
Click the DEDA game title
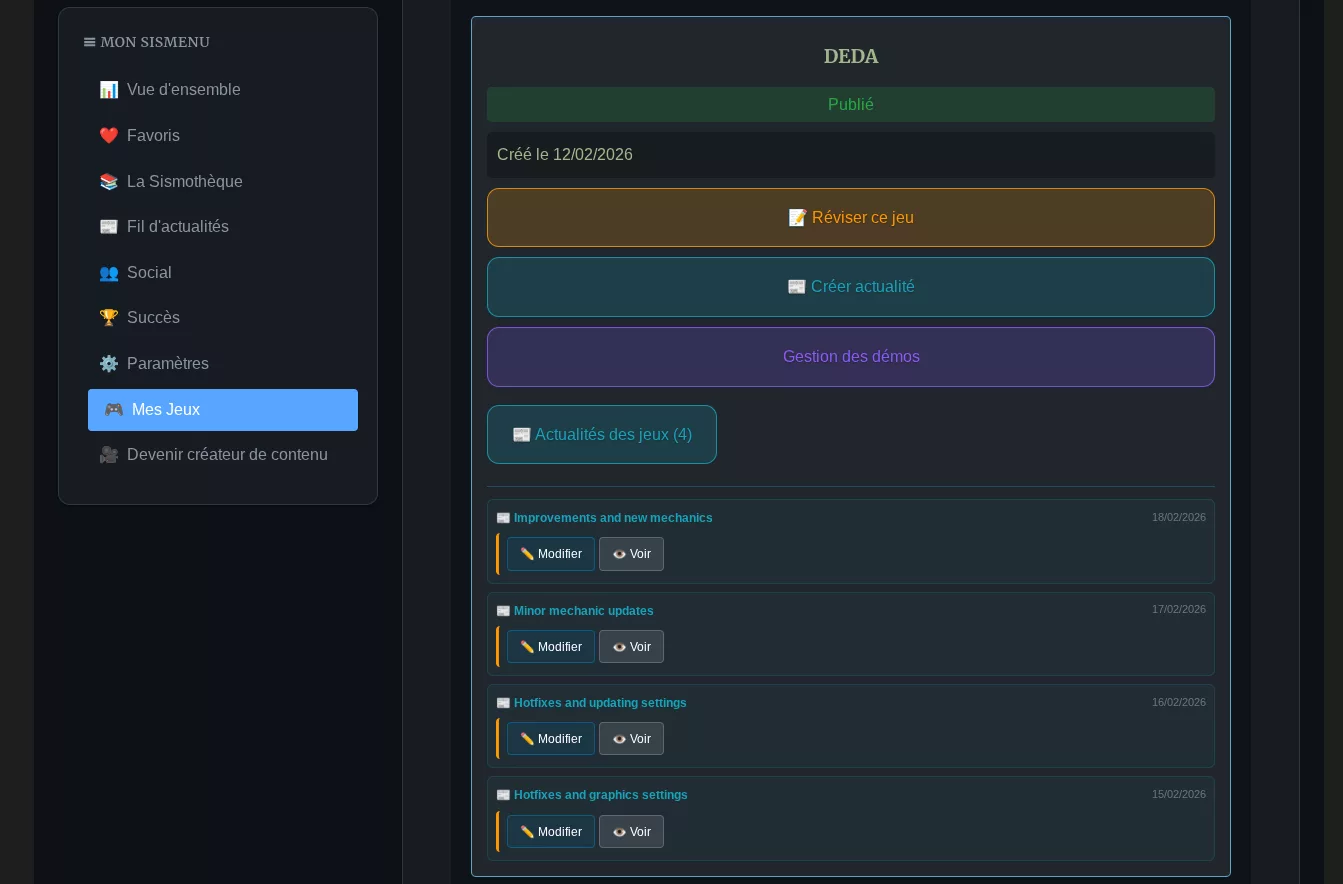coord(850,57)
